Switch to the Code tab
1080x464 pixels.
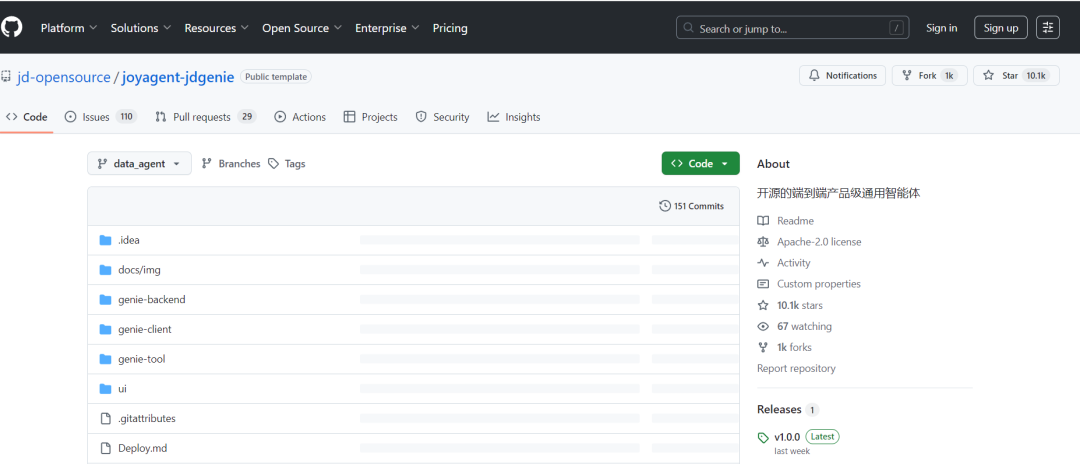click(26, 117)
